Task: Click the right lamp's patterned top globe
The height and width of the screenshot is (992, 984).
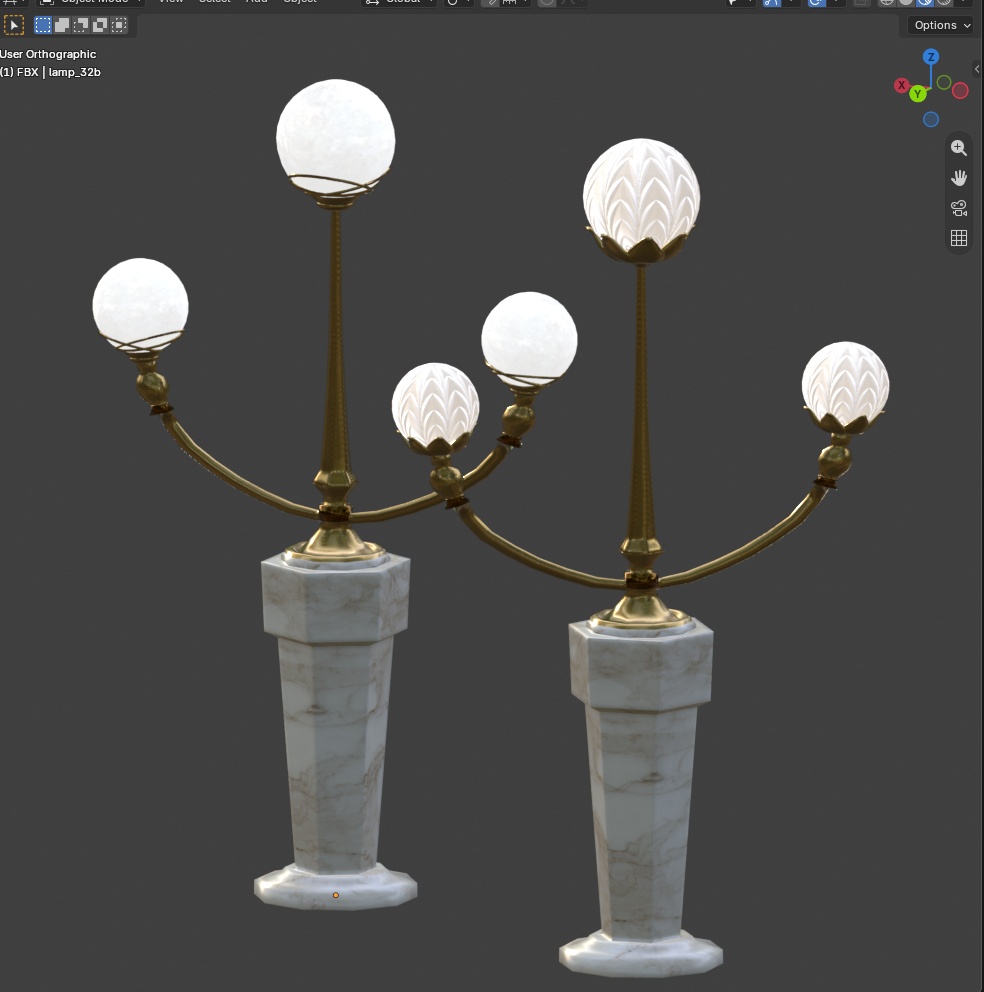Action: coord(641,193)
